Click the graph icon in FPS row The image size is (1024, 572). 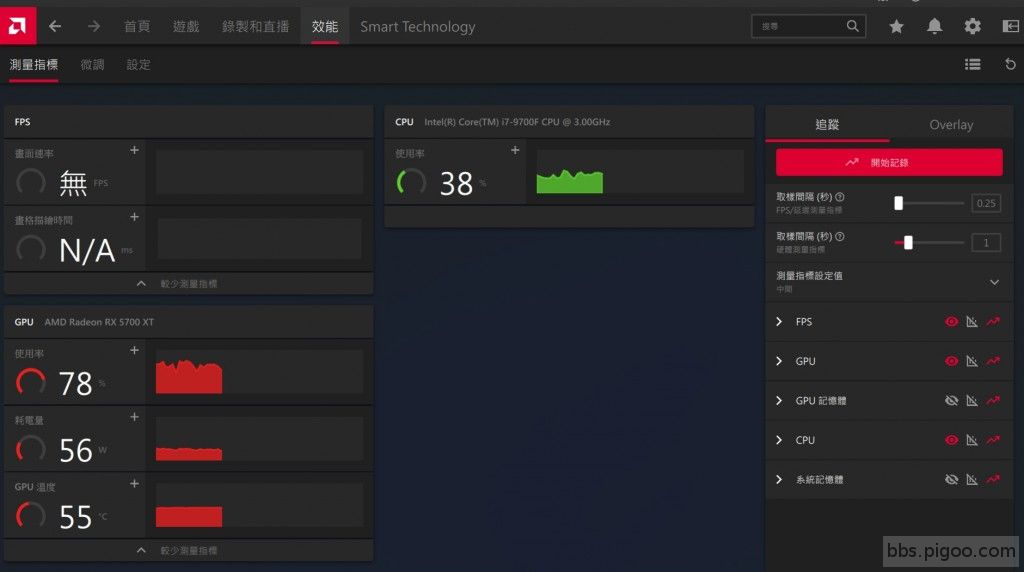pos(972,321)
